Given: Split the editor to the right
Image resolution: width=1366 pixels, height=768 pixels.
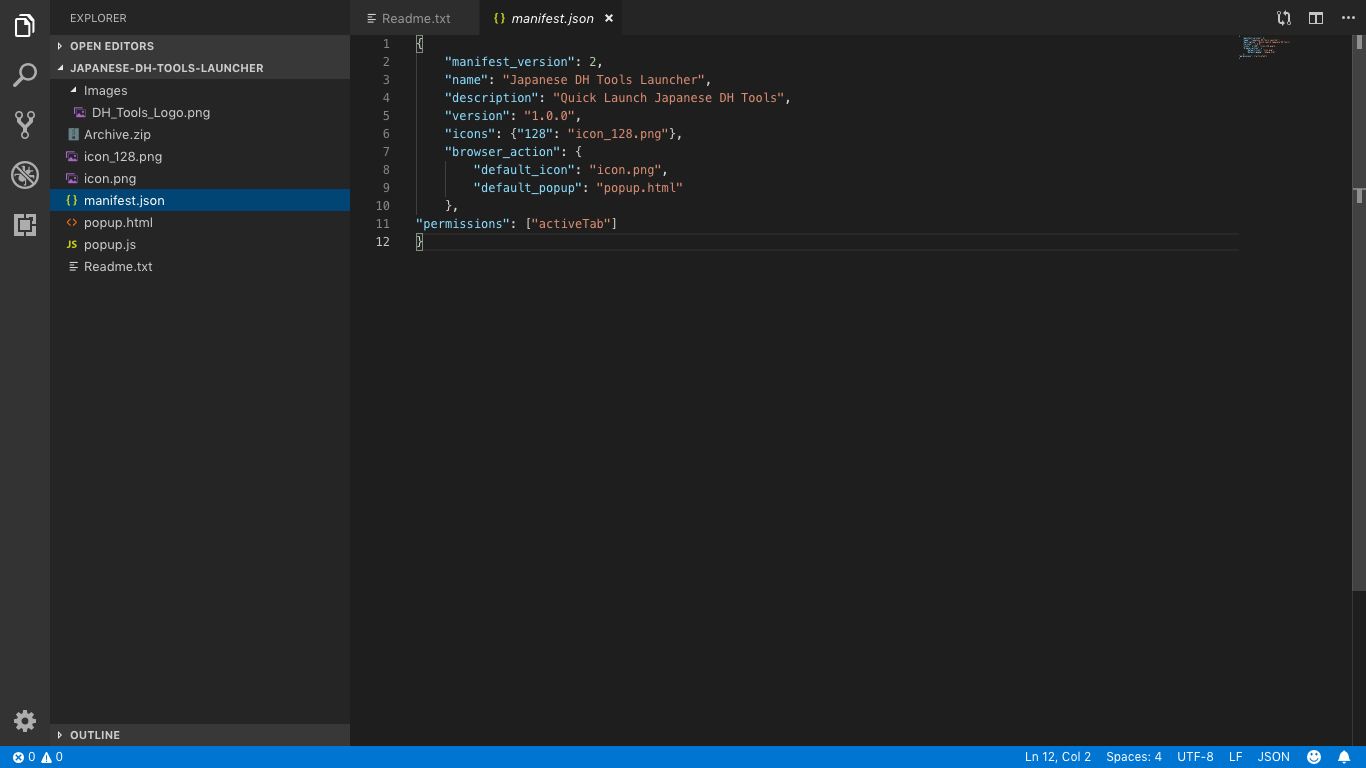Looking at the screenshot, I should 1316,18.
